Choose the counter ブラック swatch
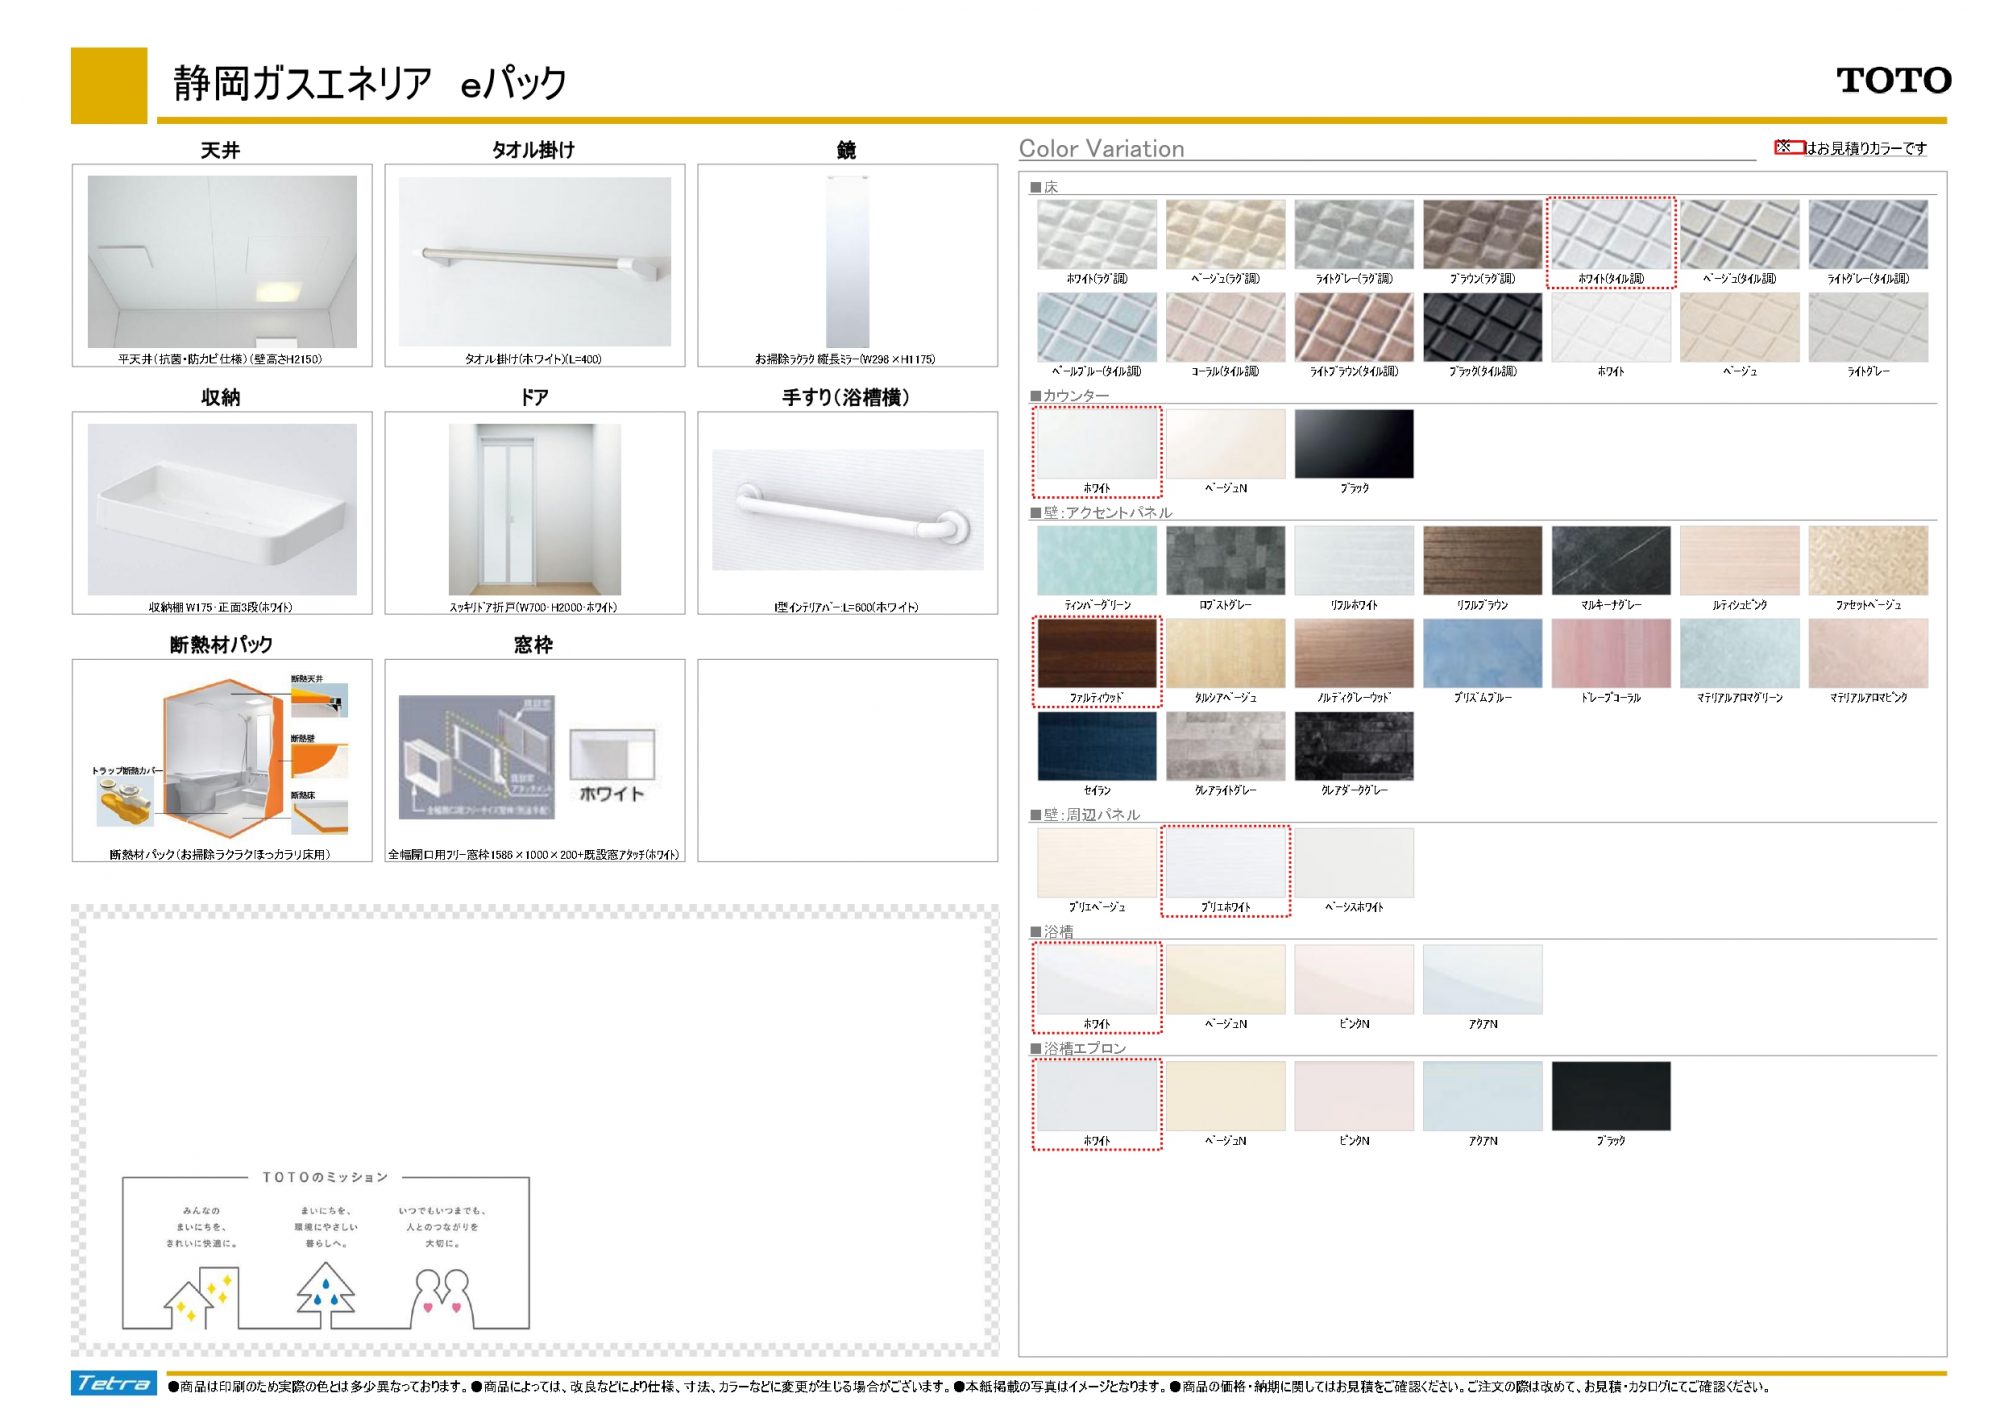The height and width of the screenshot is (1414, 2000). [x=1354, y=444]
